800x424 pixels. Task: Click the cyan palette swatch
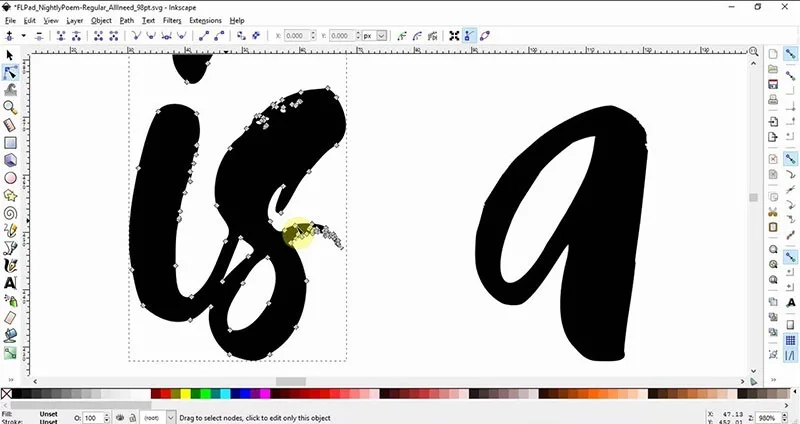(225, 393)
